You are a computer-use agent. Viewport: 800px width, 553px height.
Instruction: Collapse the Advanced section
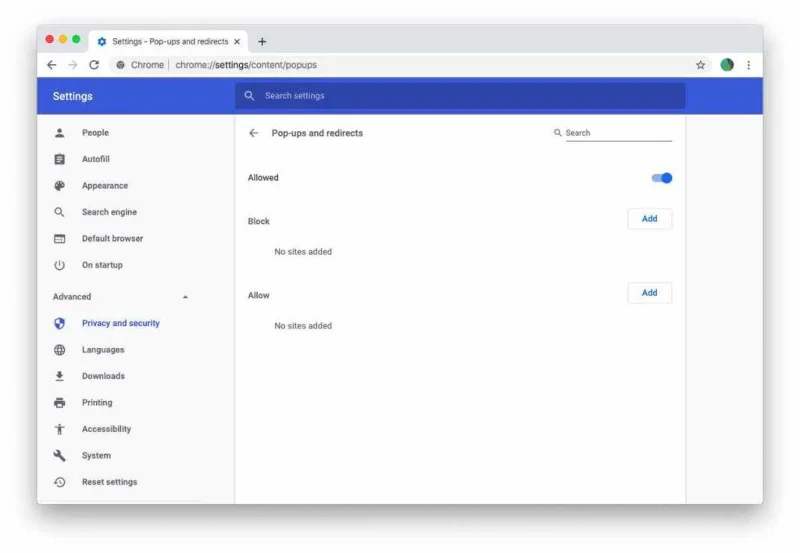coord(185,297)
